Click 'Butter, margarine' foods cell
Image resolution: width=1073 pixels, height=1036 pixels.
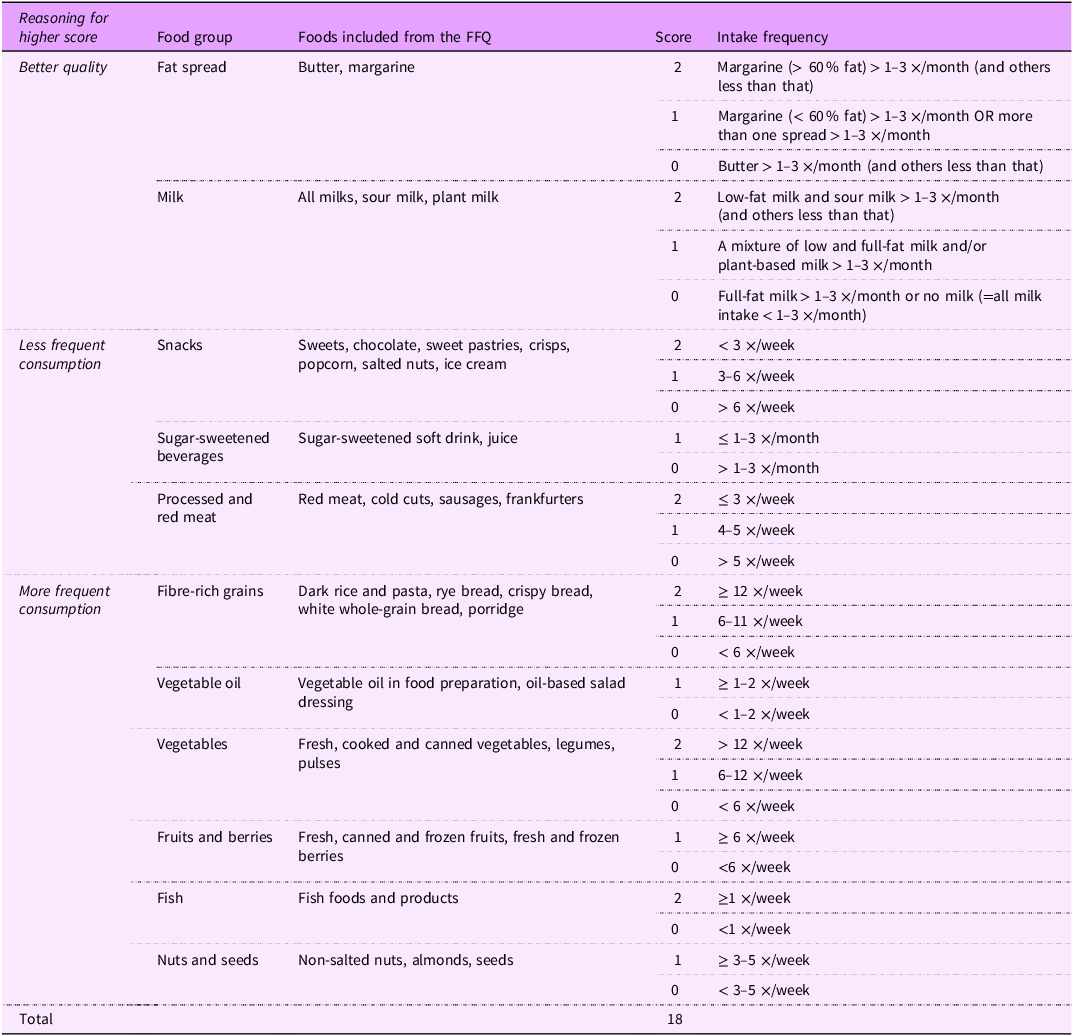[356, 68]
